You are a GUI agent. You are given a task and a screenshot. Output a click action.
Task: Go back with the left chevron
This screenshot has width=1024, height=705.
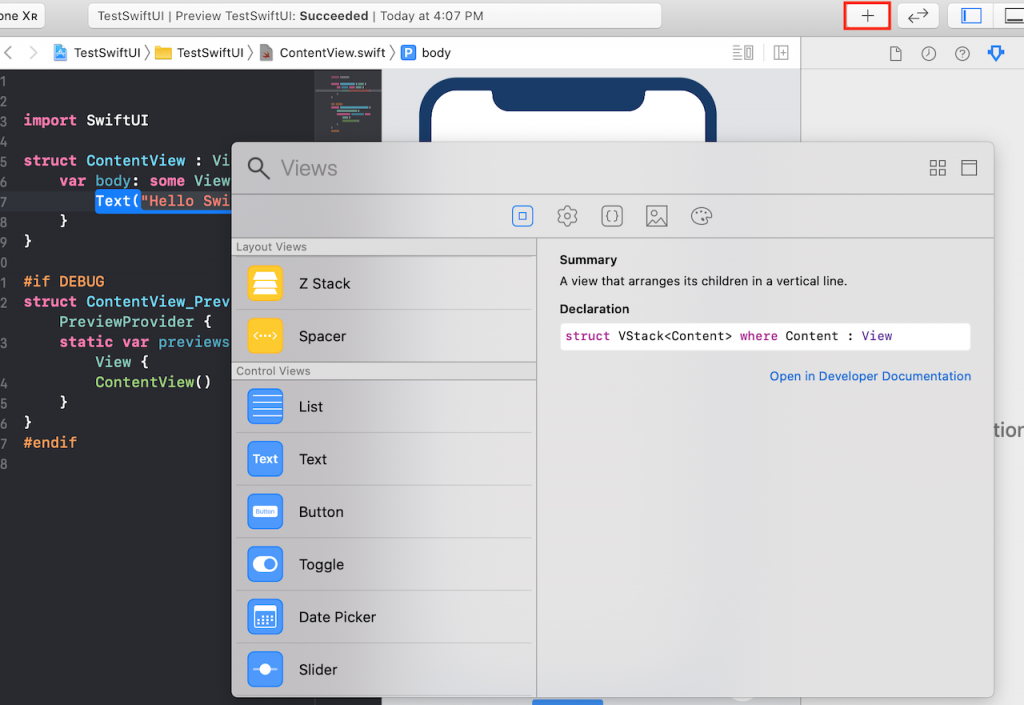tap(8, 53)
